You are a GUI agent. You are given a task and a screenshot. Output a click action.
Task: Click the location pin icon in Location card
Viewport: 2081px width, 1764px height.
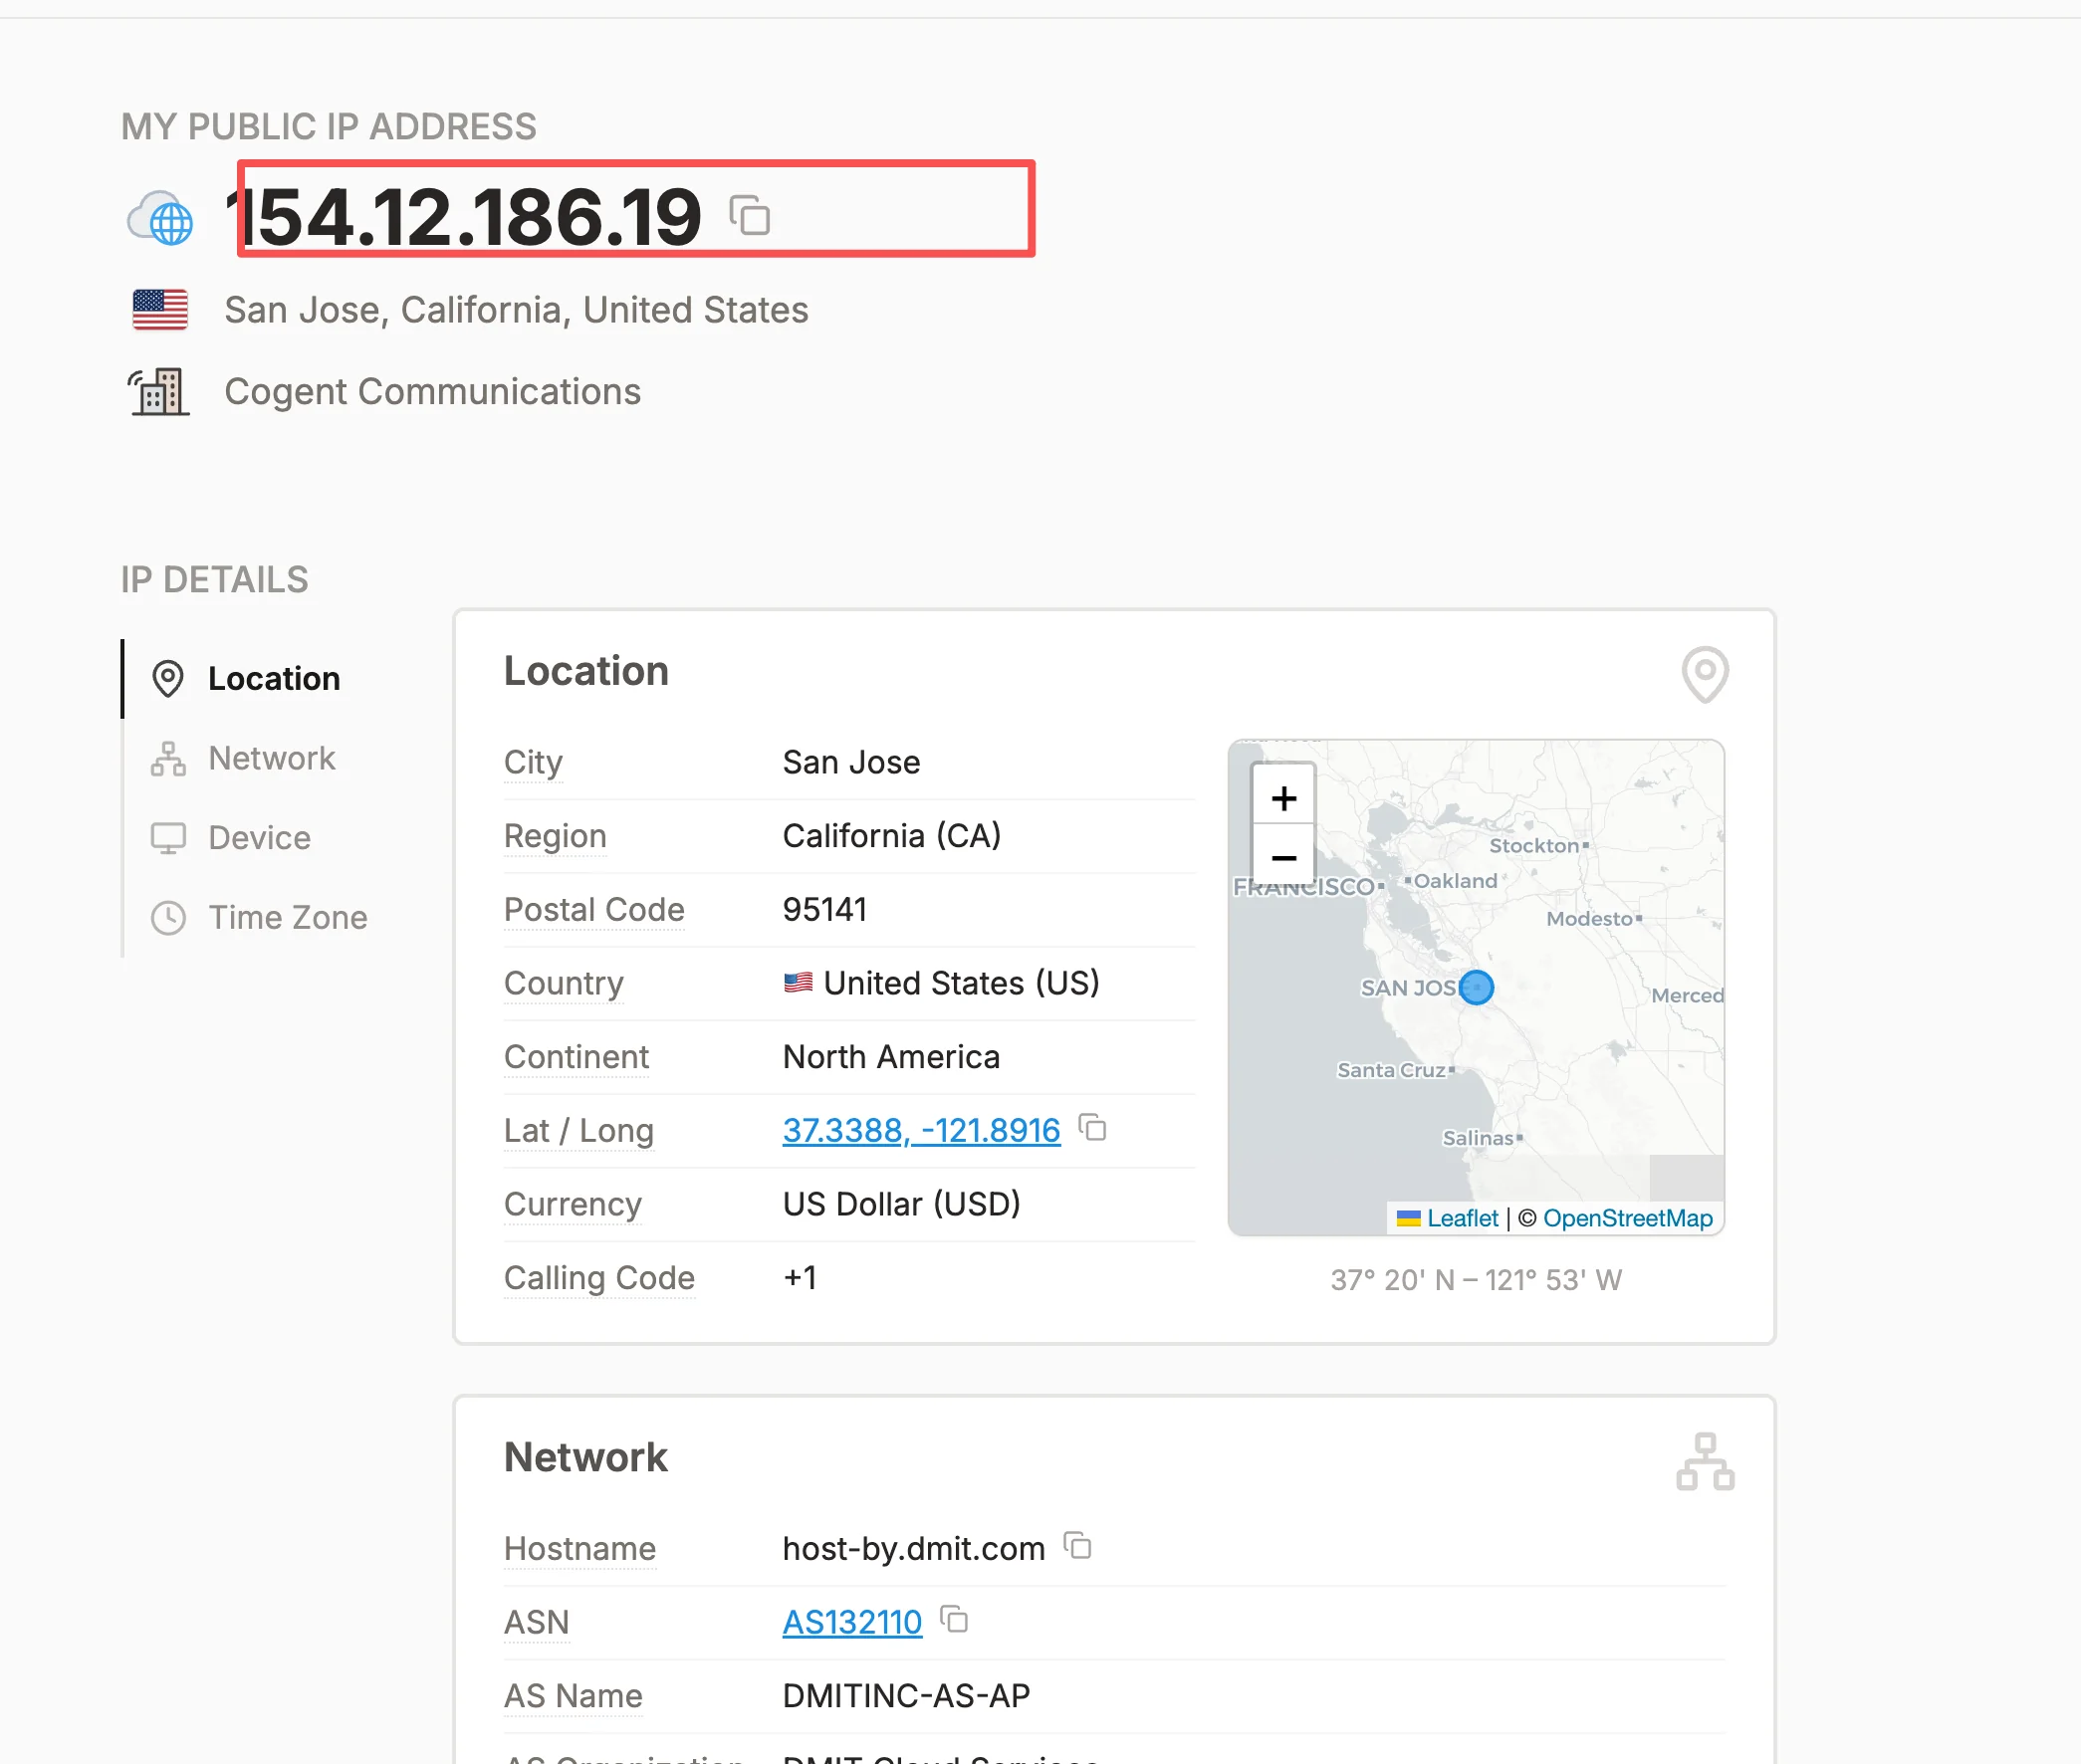pos(1705,674)
